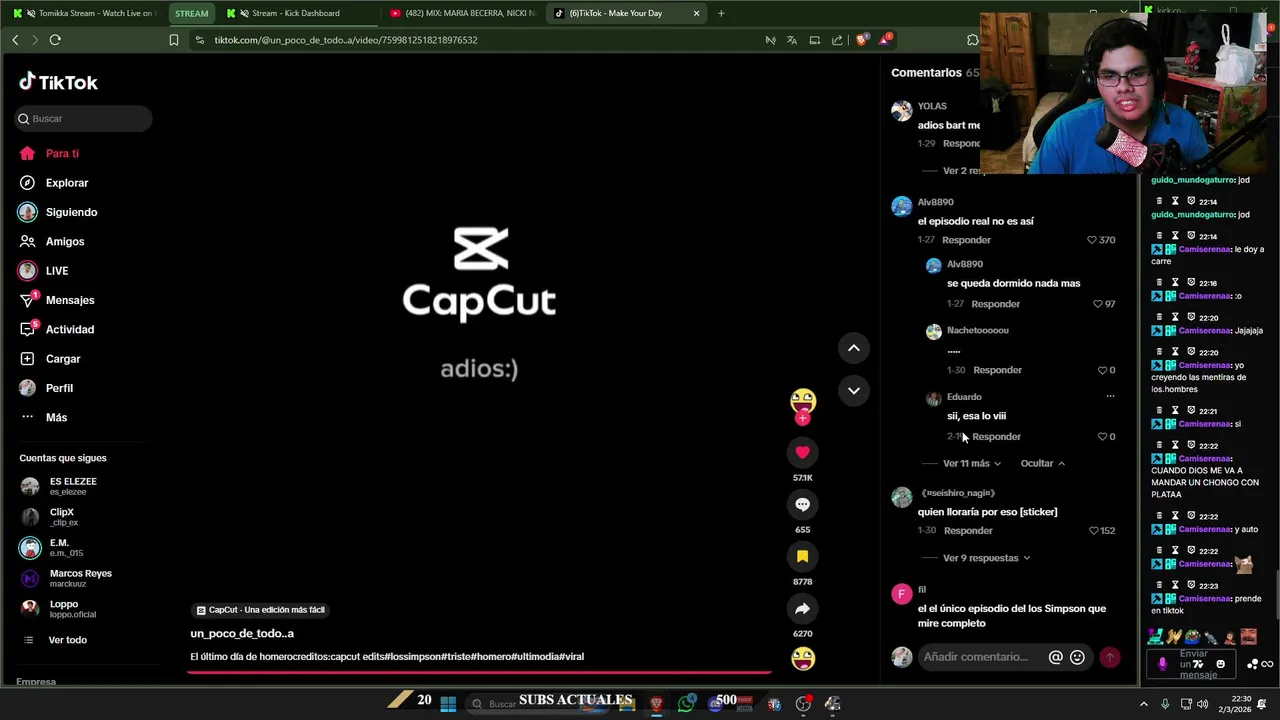Follow creator via red plus on avatar
The image size is (1280, 720).
point(802,418)
